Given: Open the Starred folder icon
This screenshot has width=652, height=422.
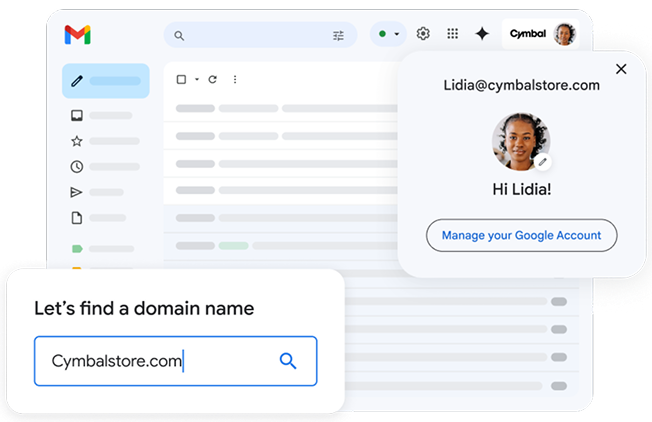Looking at the screenshot, I should (77, 141).
